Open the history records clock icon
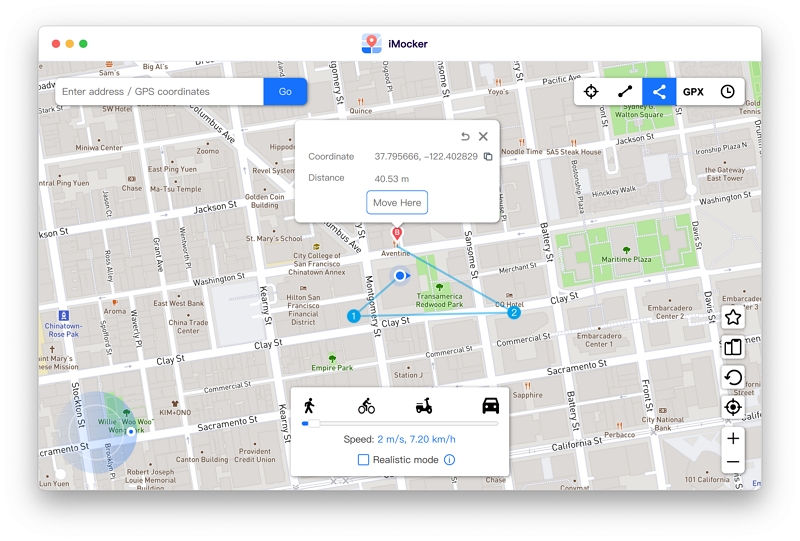The width and height of the screenshot is (800, 541). [x=728, y=92]
